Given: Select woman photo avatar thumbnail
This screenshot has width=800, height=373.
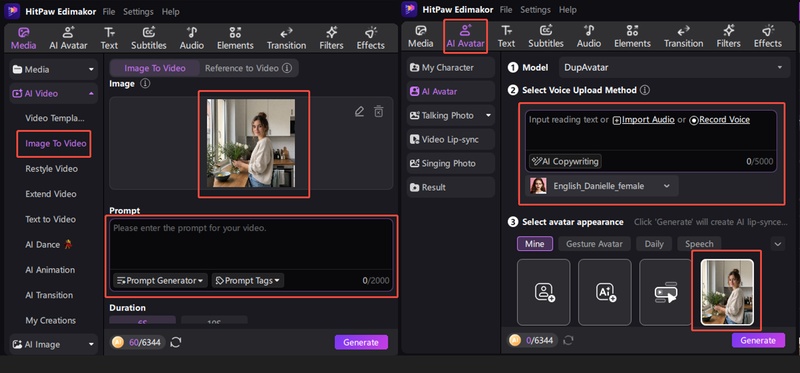Looking at the screenshot, I should (727, 292).
